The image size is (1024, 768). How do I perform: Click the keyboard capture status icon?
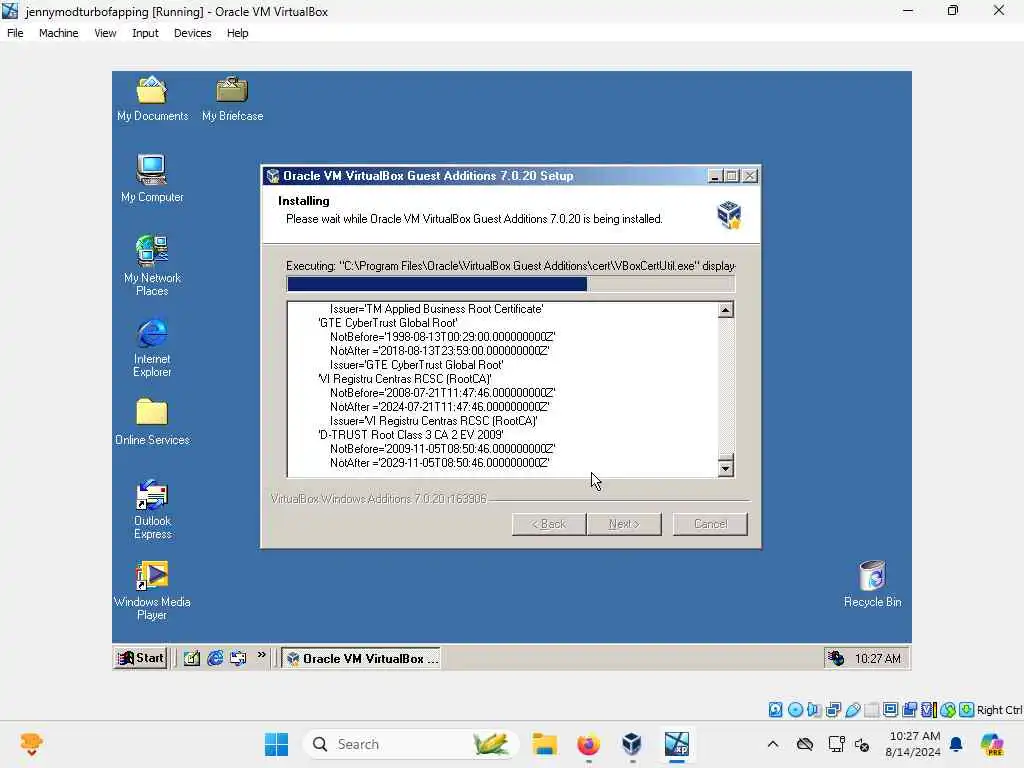pos(967,710)
